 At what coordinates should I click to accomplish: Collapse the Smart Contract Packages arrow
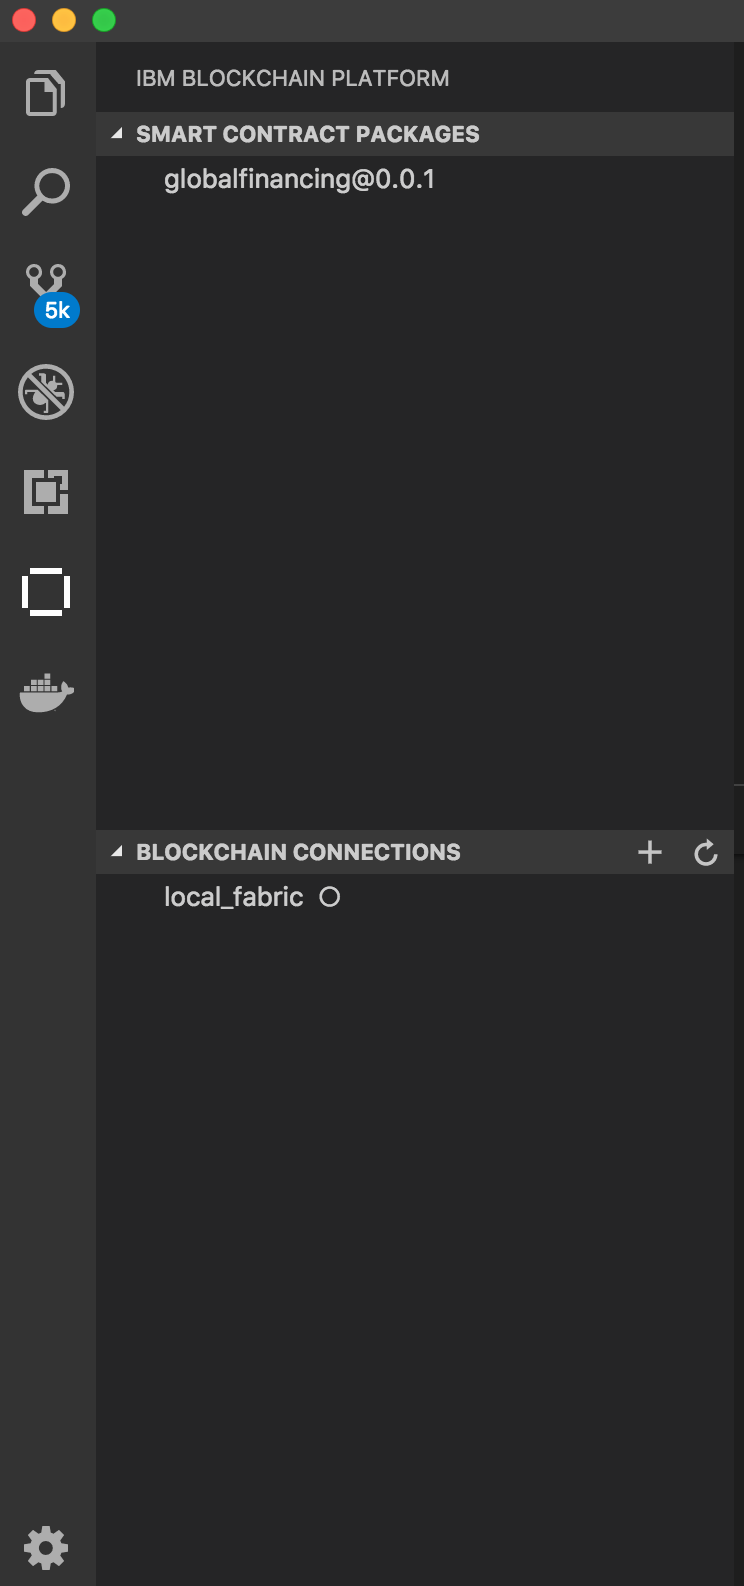point(117,134)
